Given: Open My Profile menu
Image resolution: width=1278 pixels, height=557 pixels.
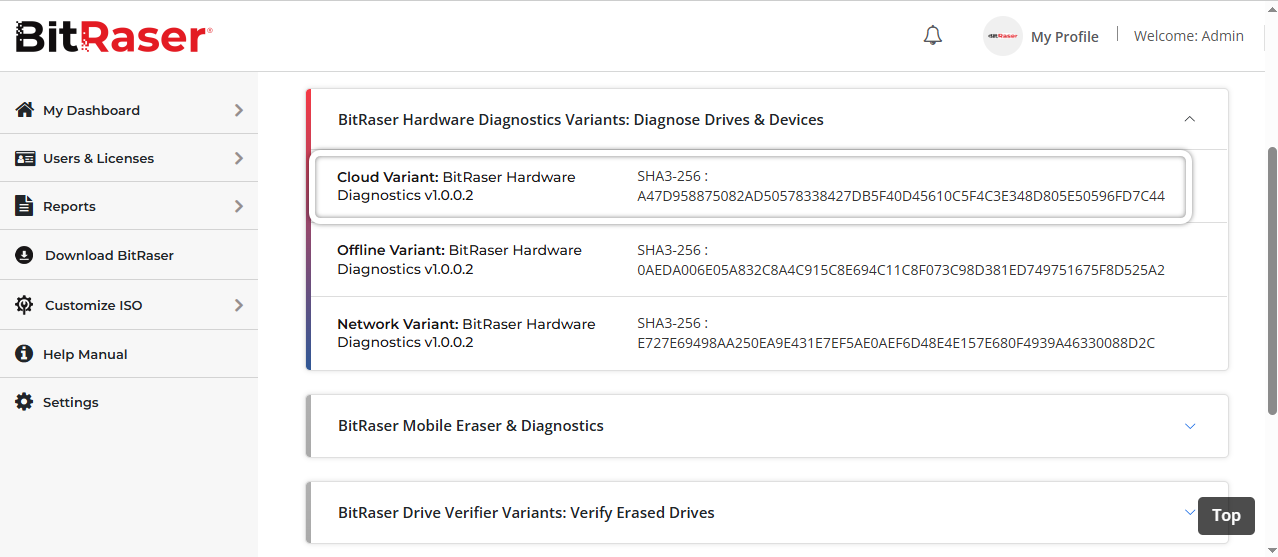Looking at the screenshot, I should (x=1064, y=37).
